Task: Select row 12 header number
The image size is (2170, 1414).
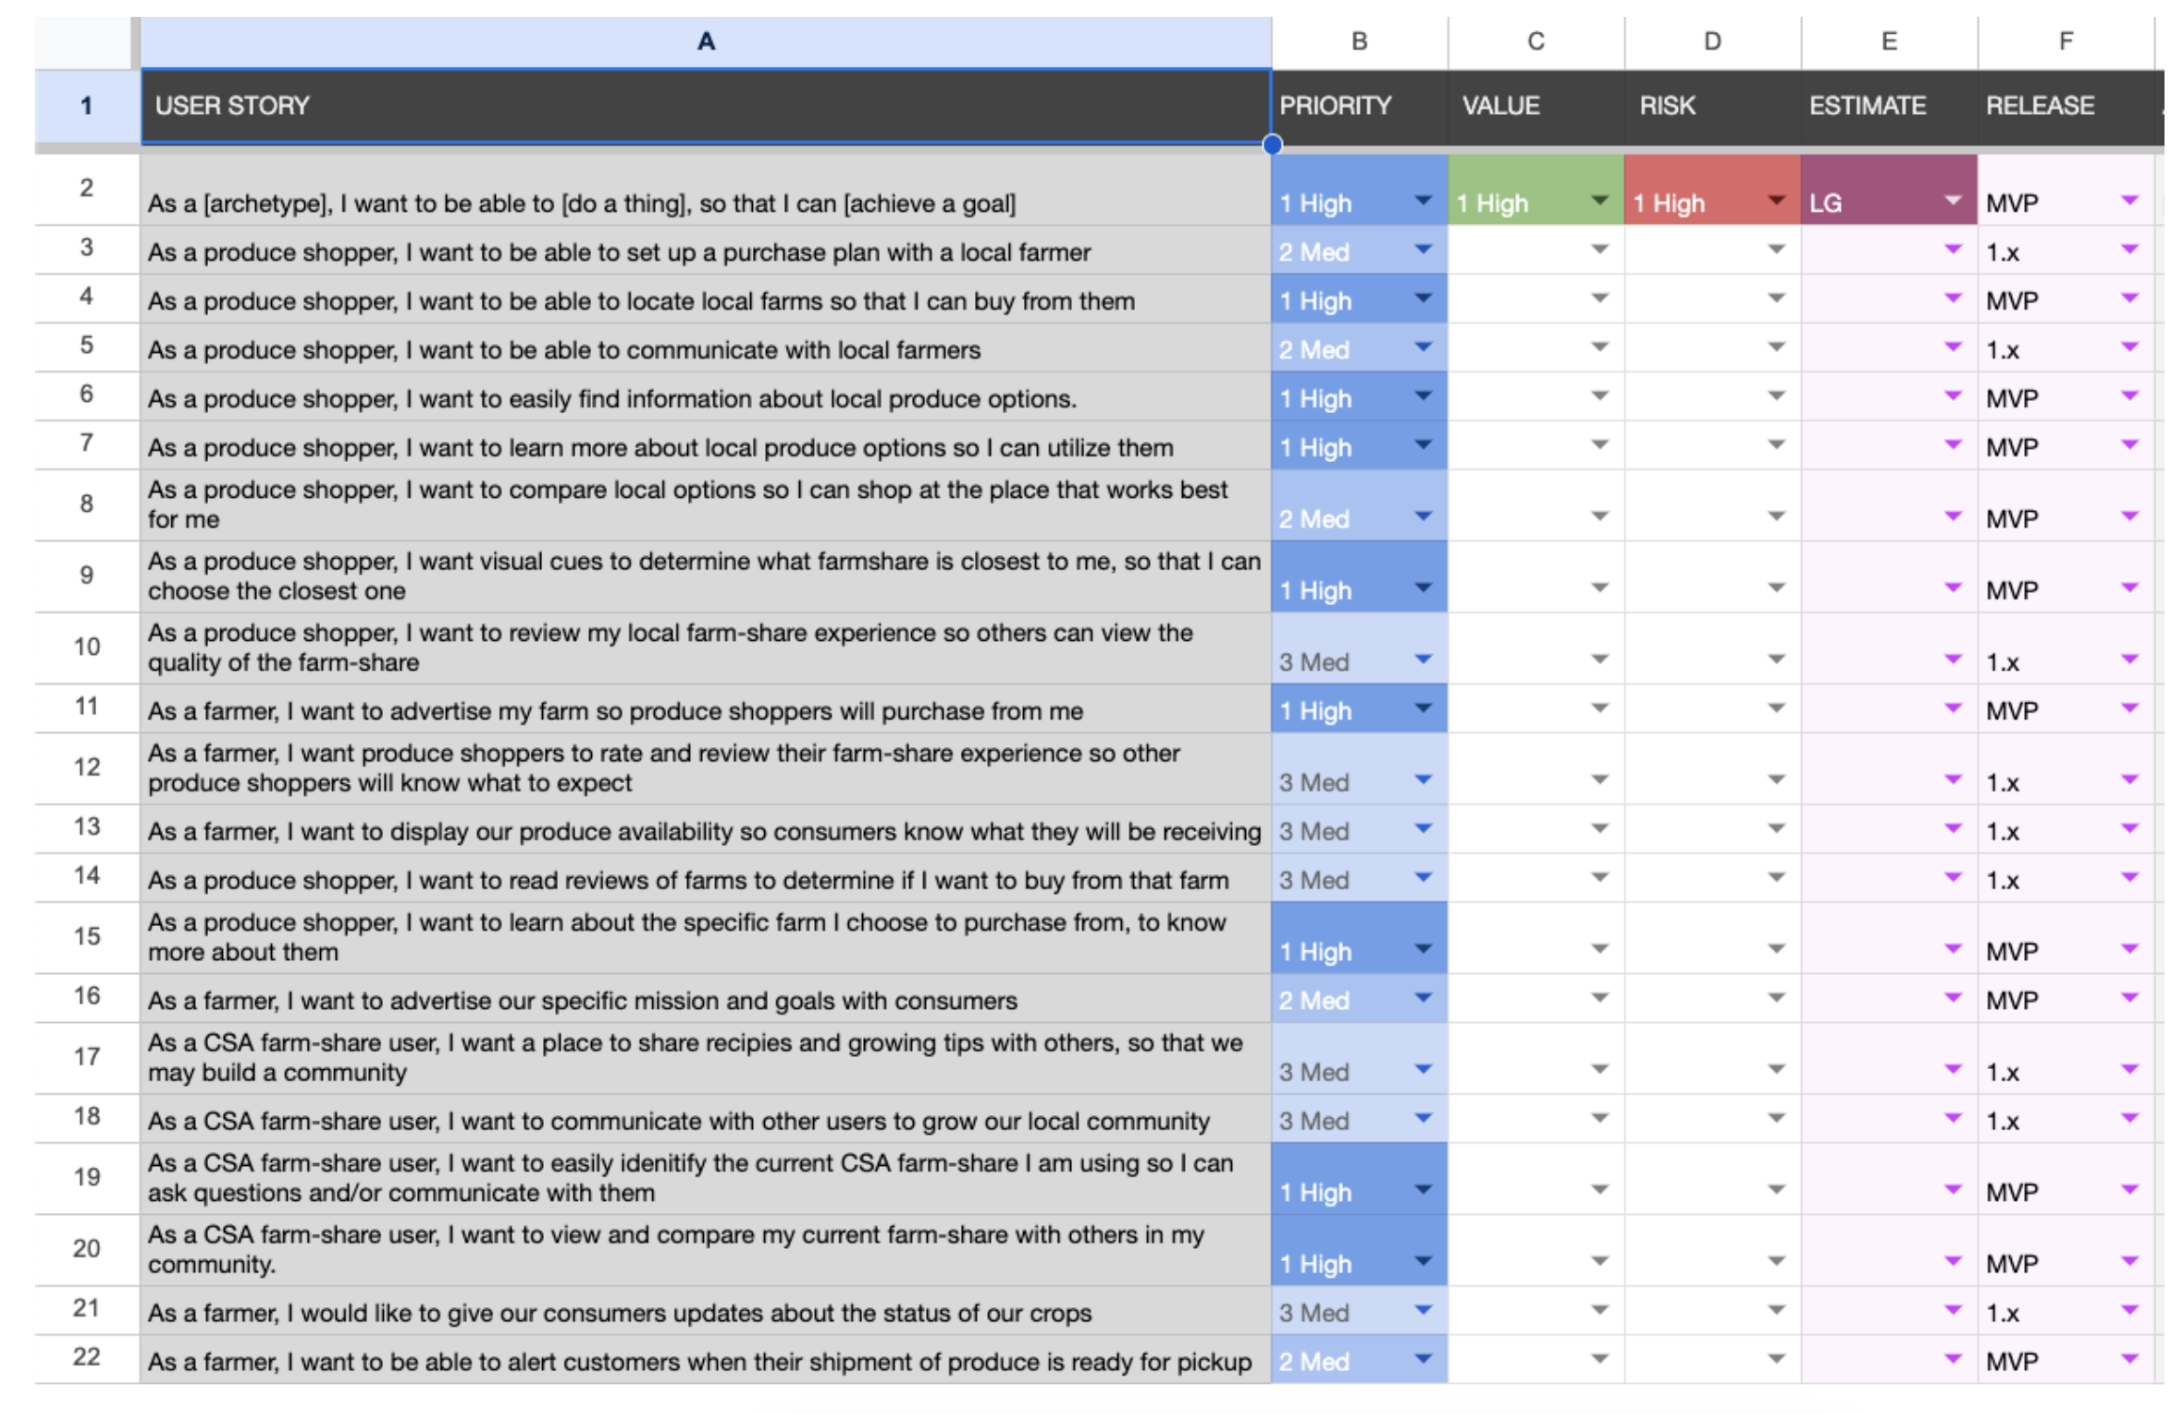Action: pos(87,767)
